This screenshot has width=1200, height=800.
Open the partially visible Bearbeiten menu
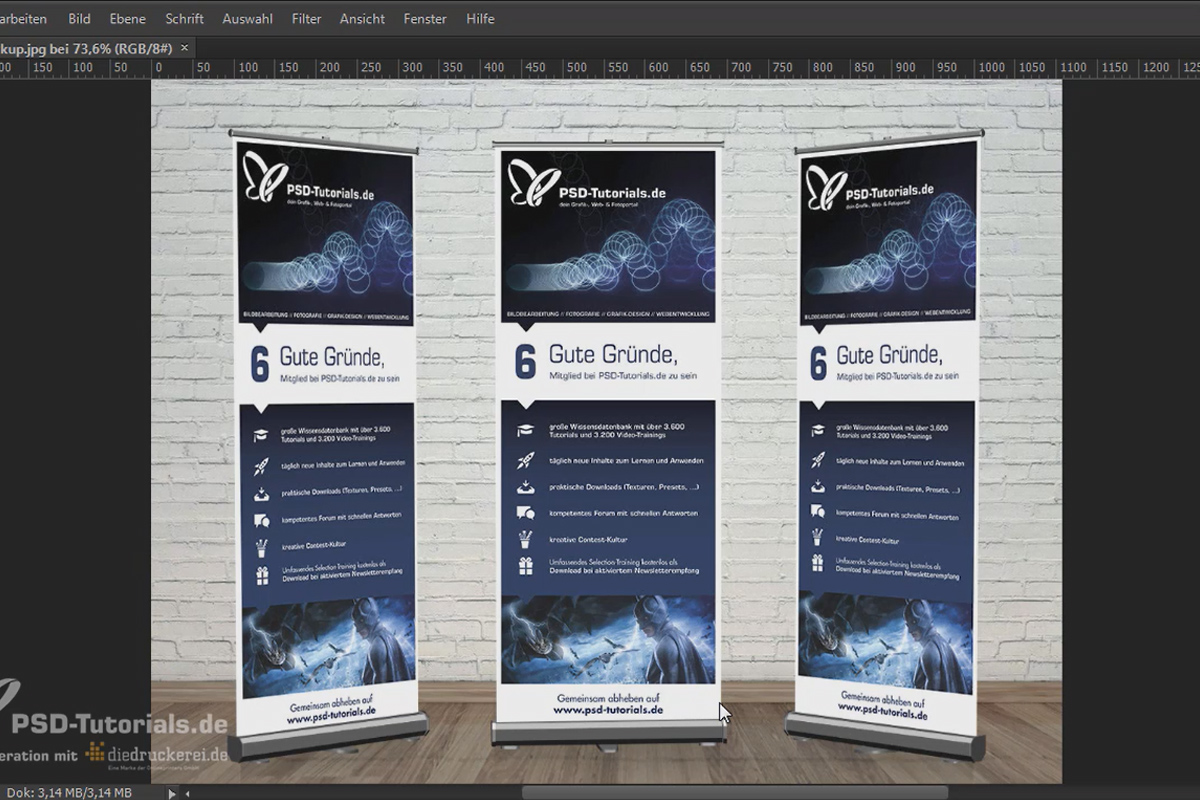[x=24, y=18]
